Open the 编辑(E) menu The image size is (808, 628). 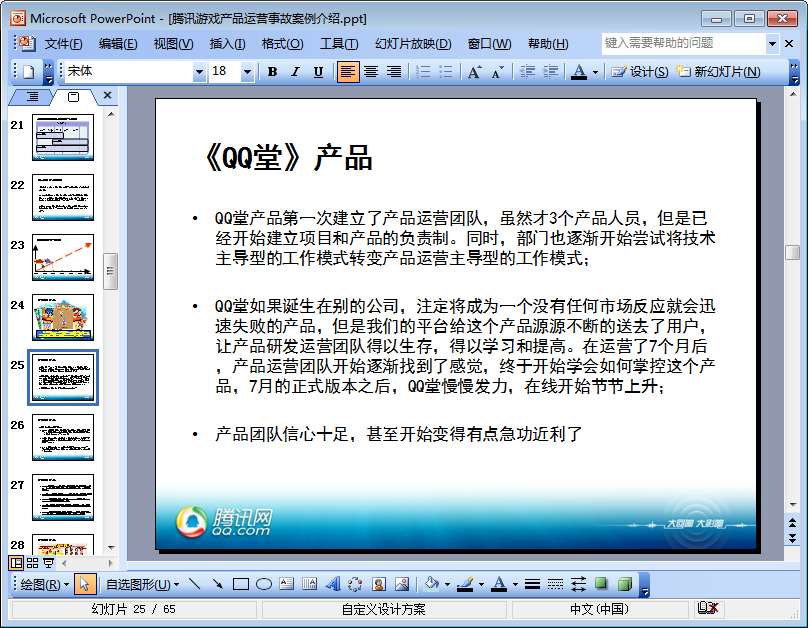pyautogui.click(x=118, y=44)
